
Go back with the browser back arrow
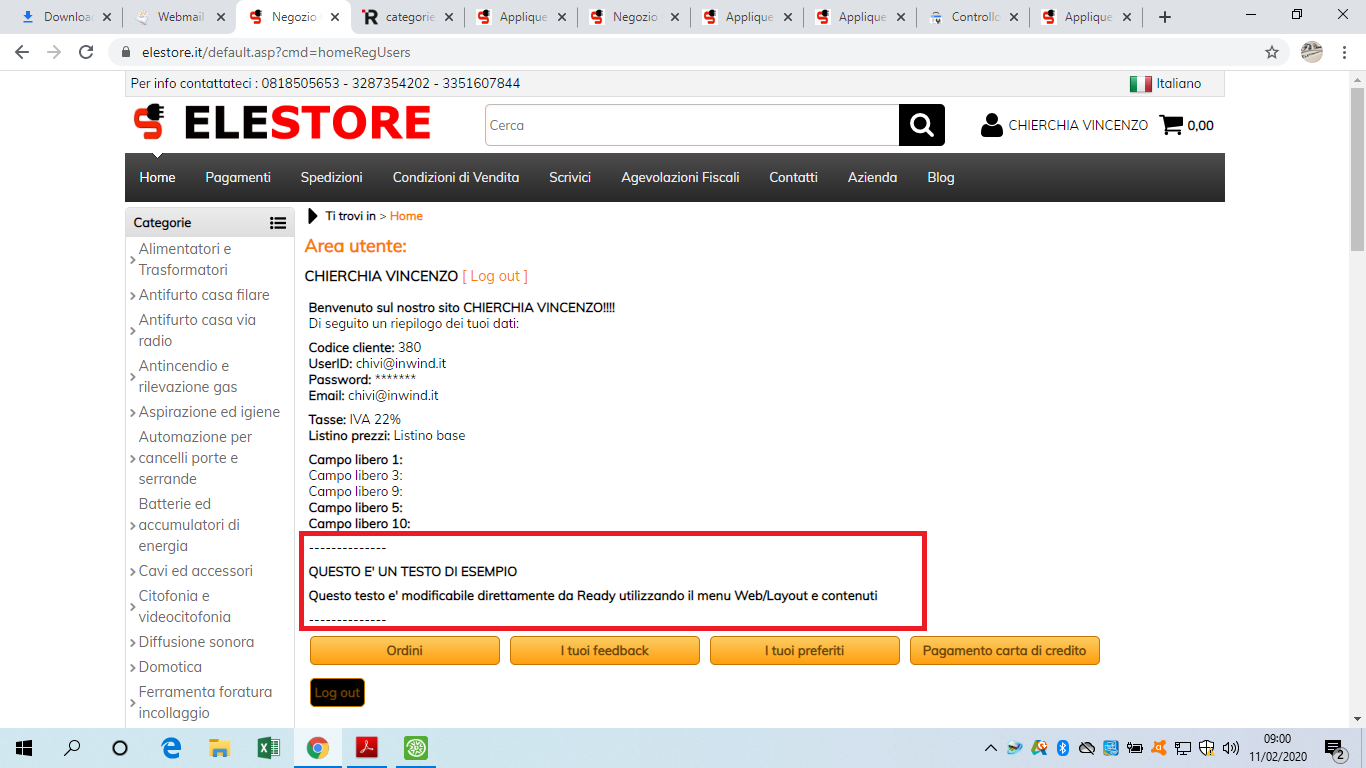click(22, 52)
